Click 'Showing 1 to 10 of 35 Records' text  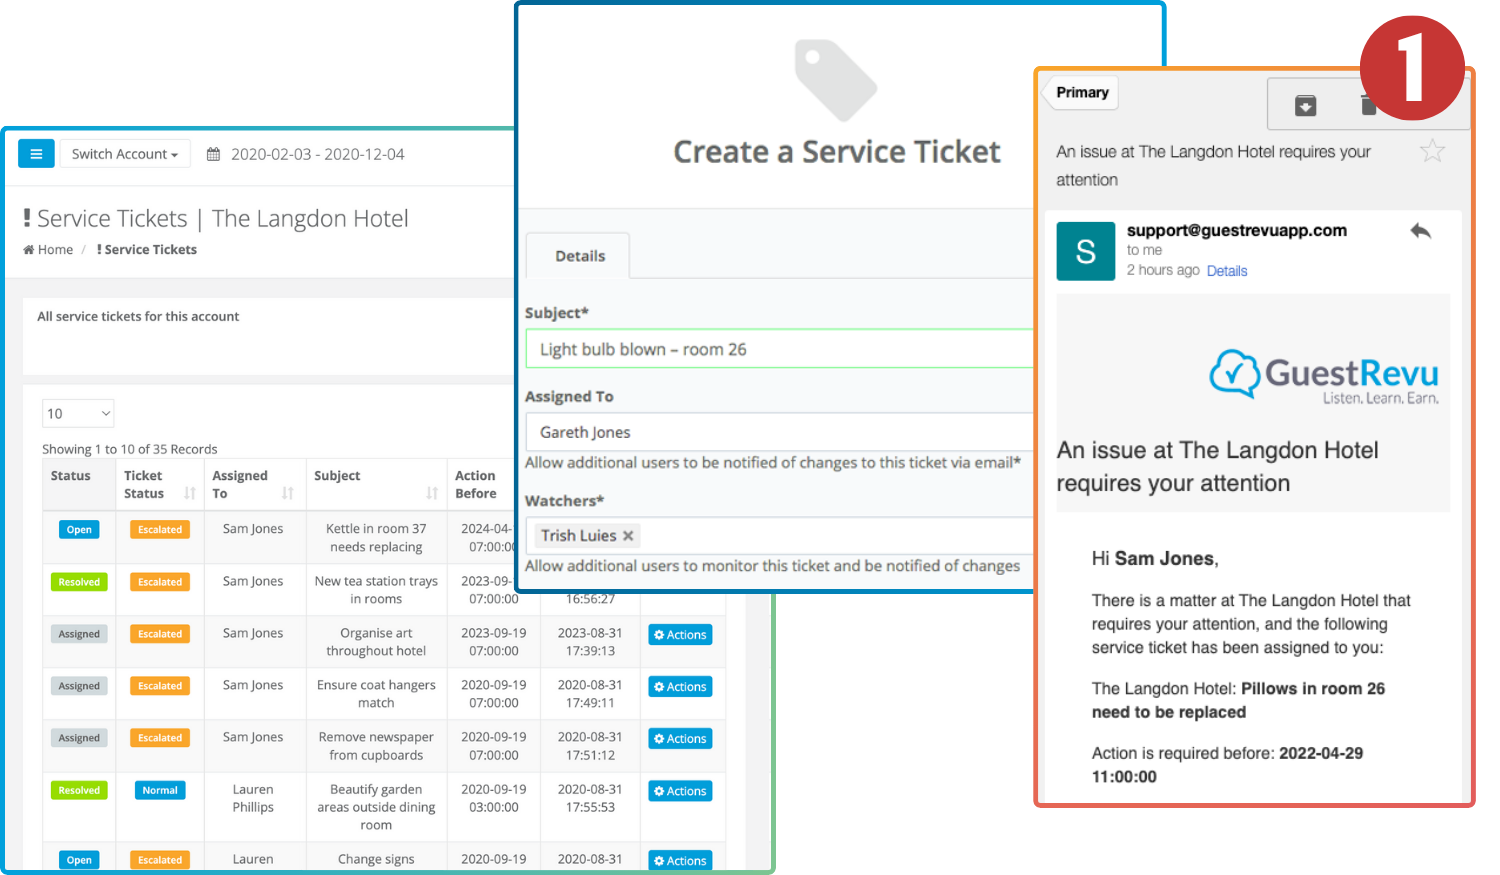click(130, 449)
